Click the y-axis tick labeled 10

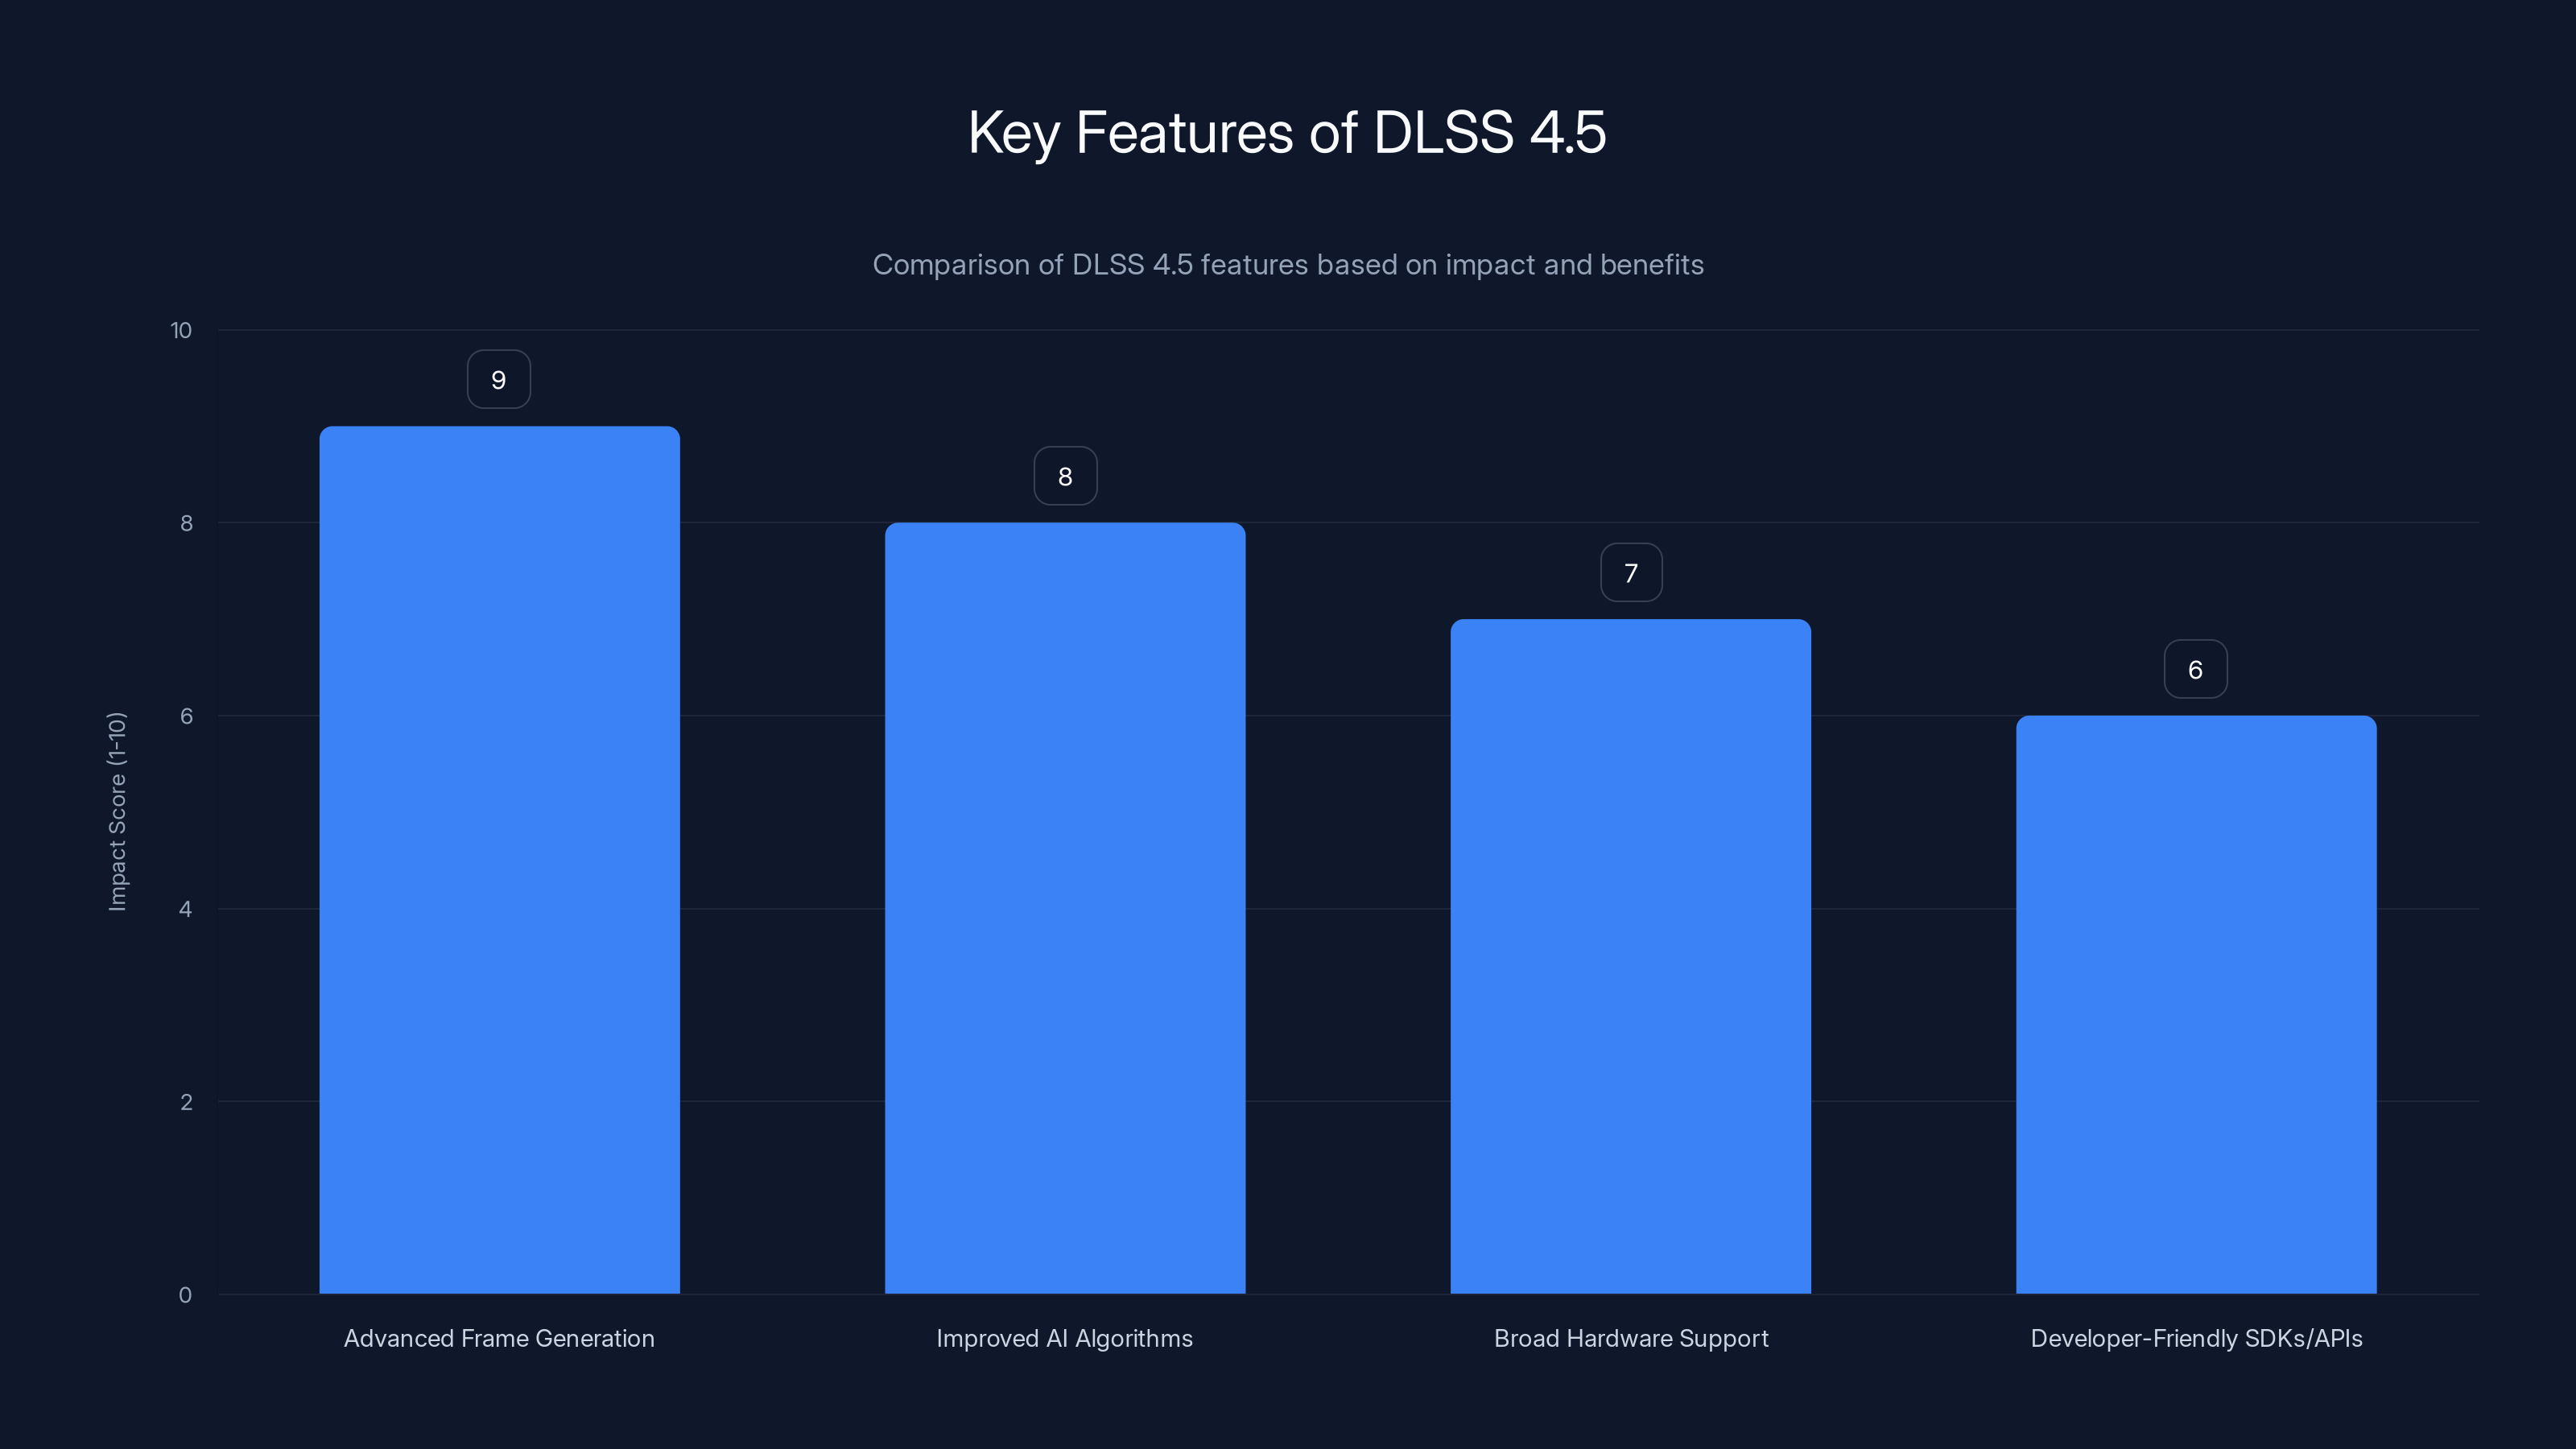[x=181, y=331]
